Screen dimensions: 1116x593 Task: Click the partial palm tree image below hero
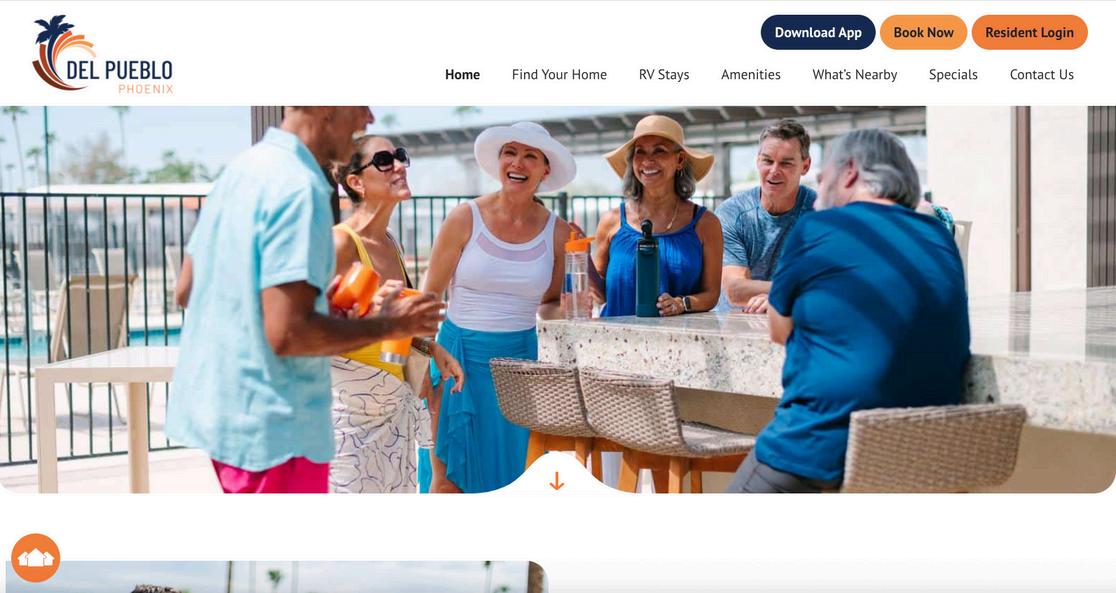point(276,577)
